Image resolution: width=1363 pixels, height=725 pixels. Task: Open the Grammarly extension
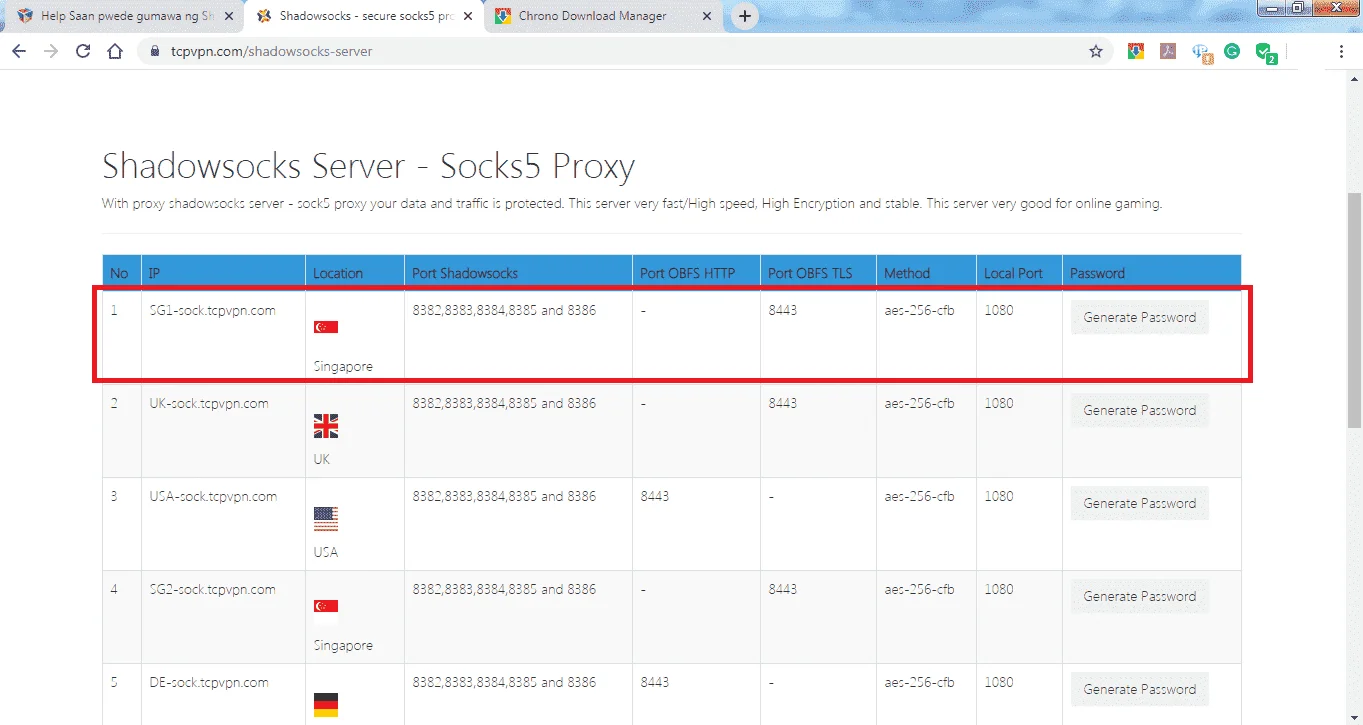coord(1232,51)
